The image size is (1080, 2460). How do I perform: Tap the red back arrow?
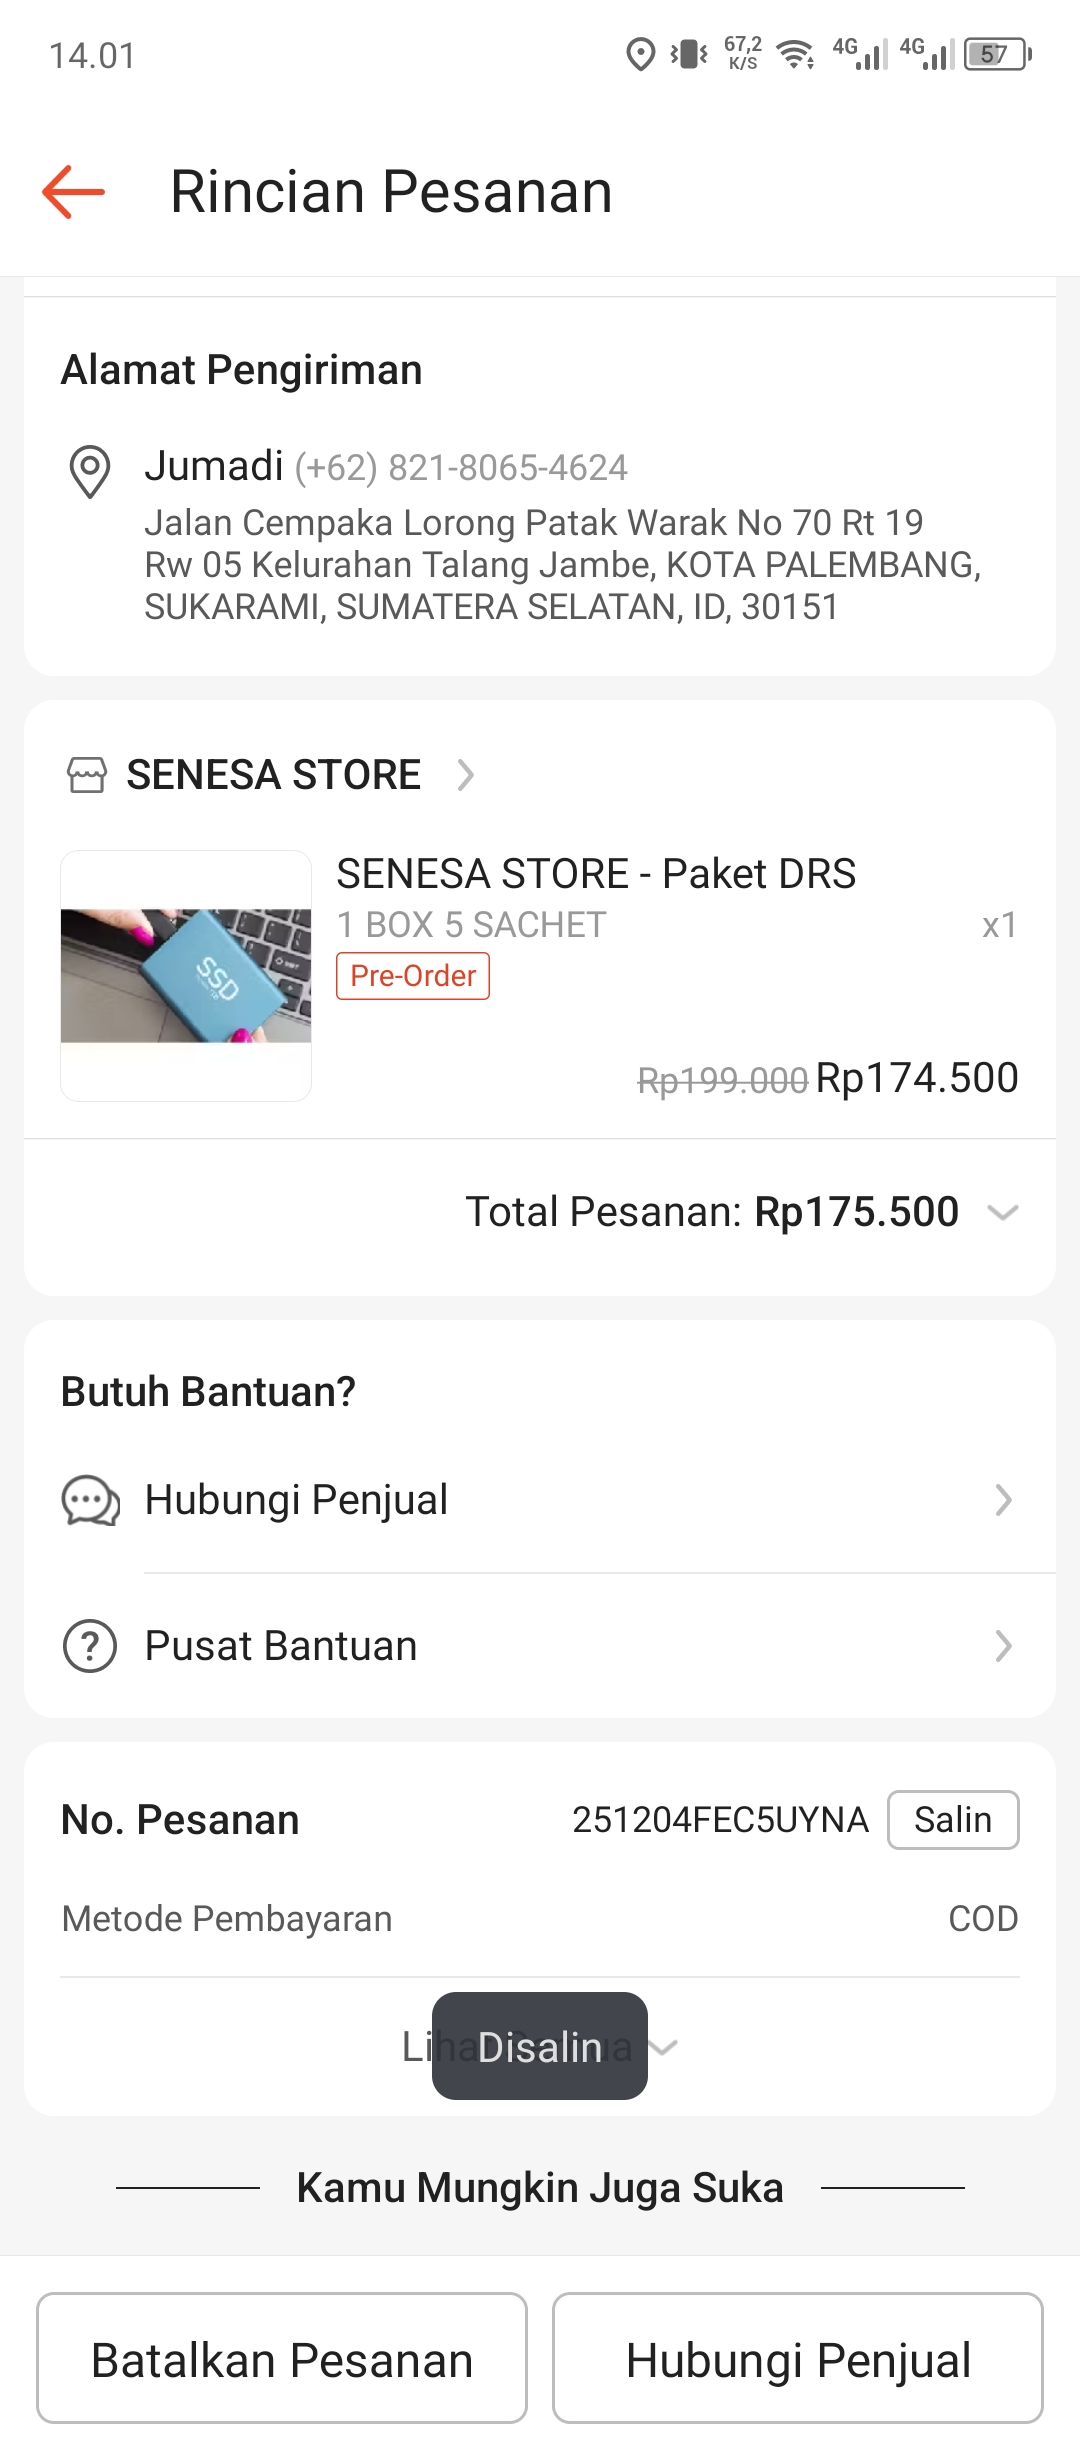pos(73,191)
